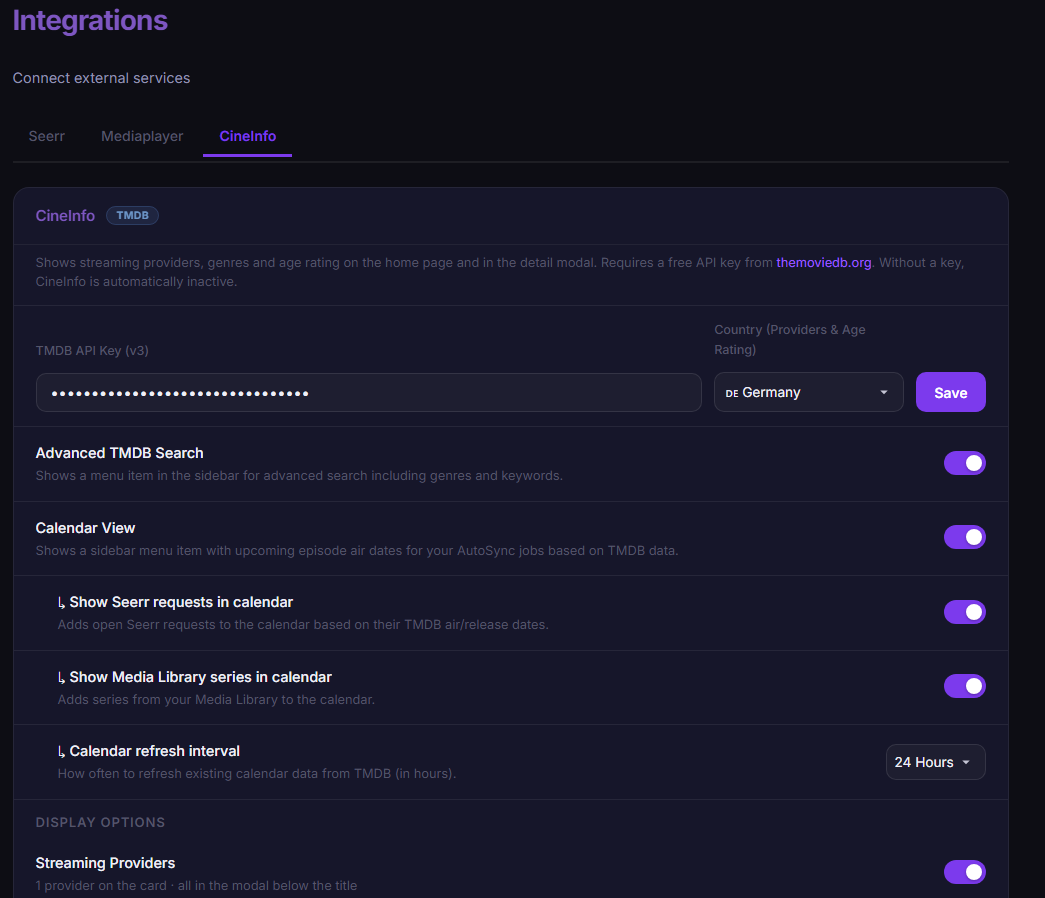This screenshot has height=898, width=1045.
Task: Click the 'Calendar View' title text
Action: pyautogui.click(x=85, y=528)
